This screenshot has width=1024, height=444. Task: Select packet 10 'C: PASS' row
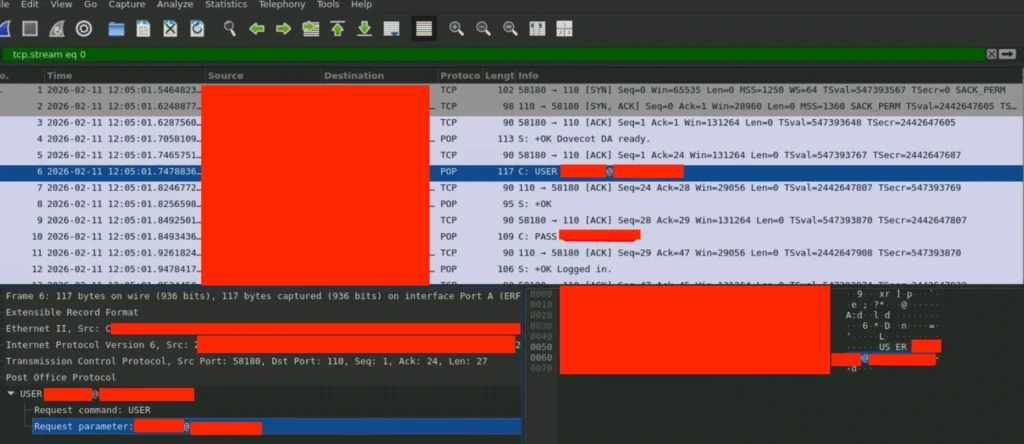coord(511,236)
